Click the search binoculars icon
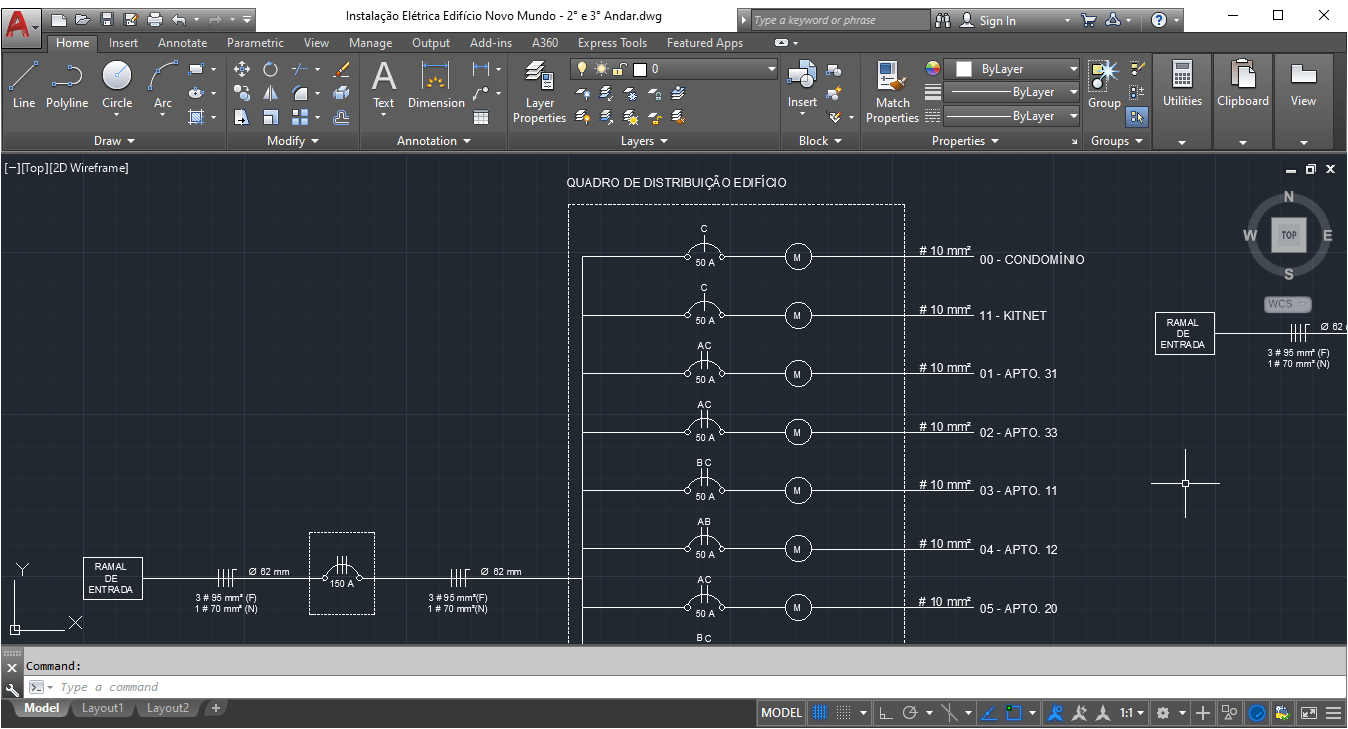This screenshot has width=1348, height=729. [943, 20]
